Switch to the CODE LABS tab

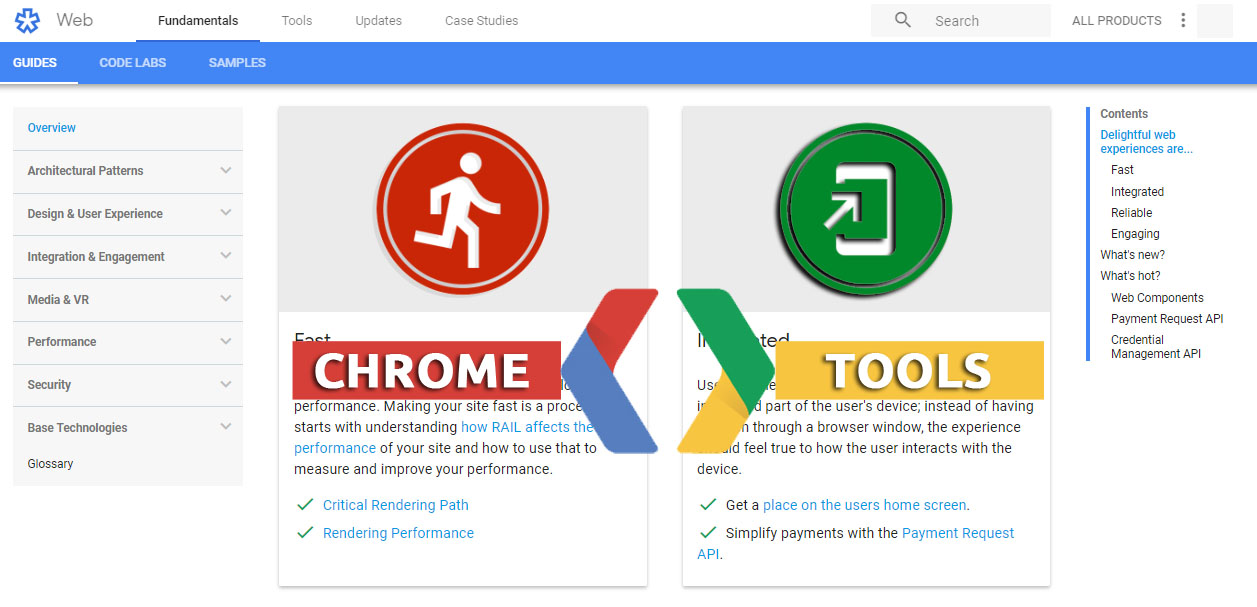pos(133,63)
